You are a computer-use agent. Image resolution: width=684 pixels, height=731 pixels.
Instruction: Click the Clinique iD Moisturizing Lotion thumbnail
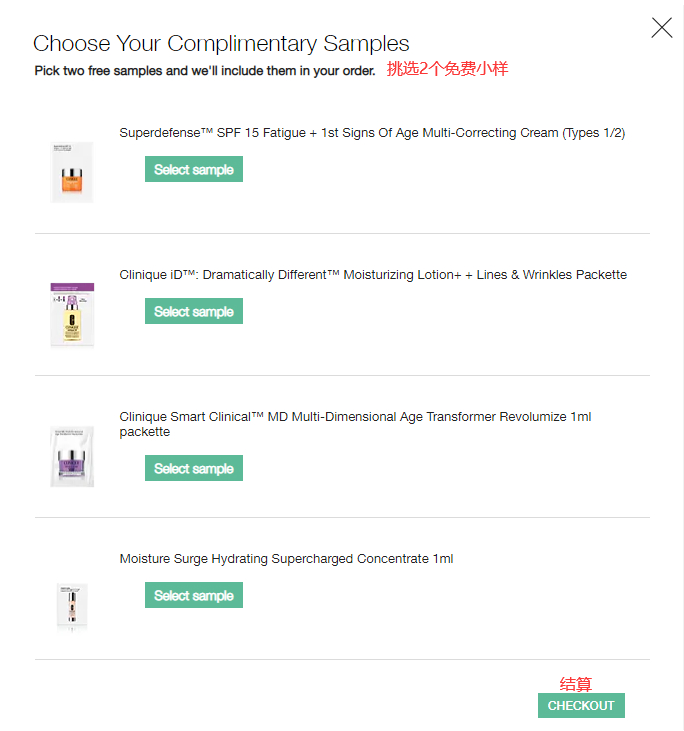click(x=72, y=315)
